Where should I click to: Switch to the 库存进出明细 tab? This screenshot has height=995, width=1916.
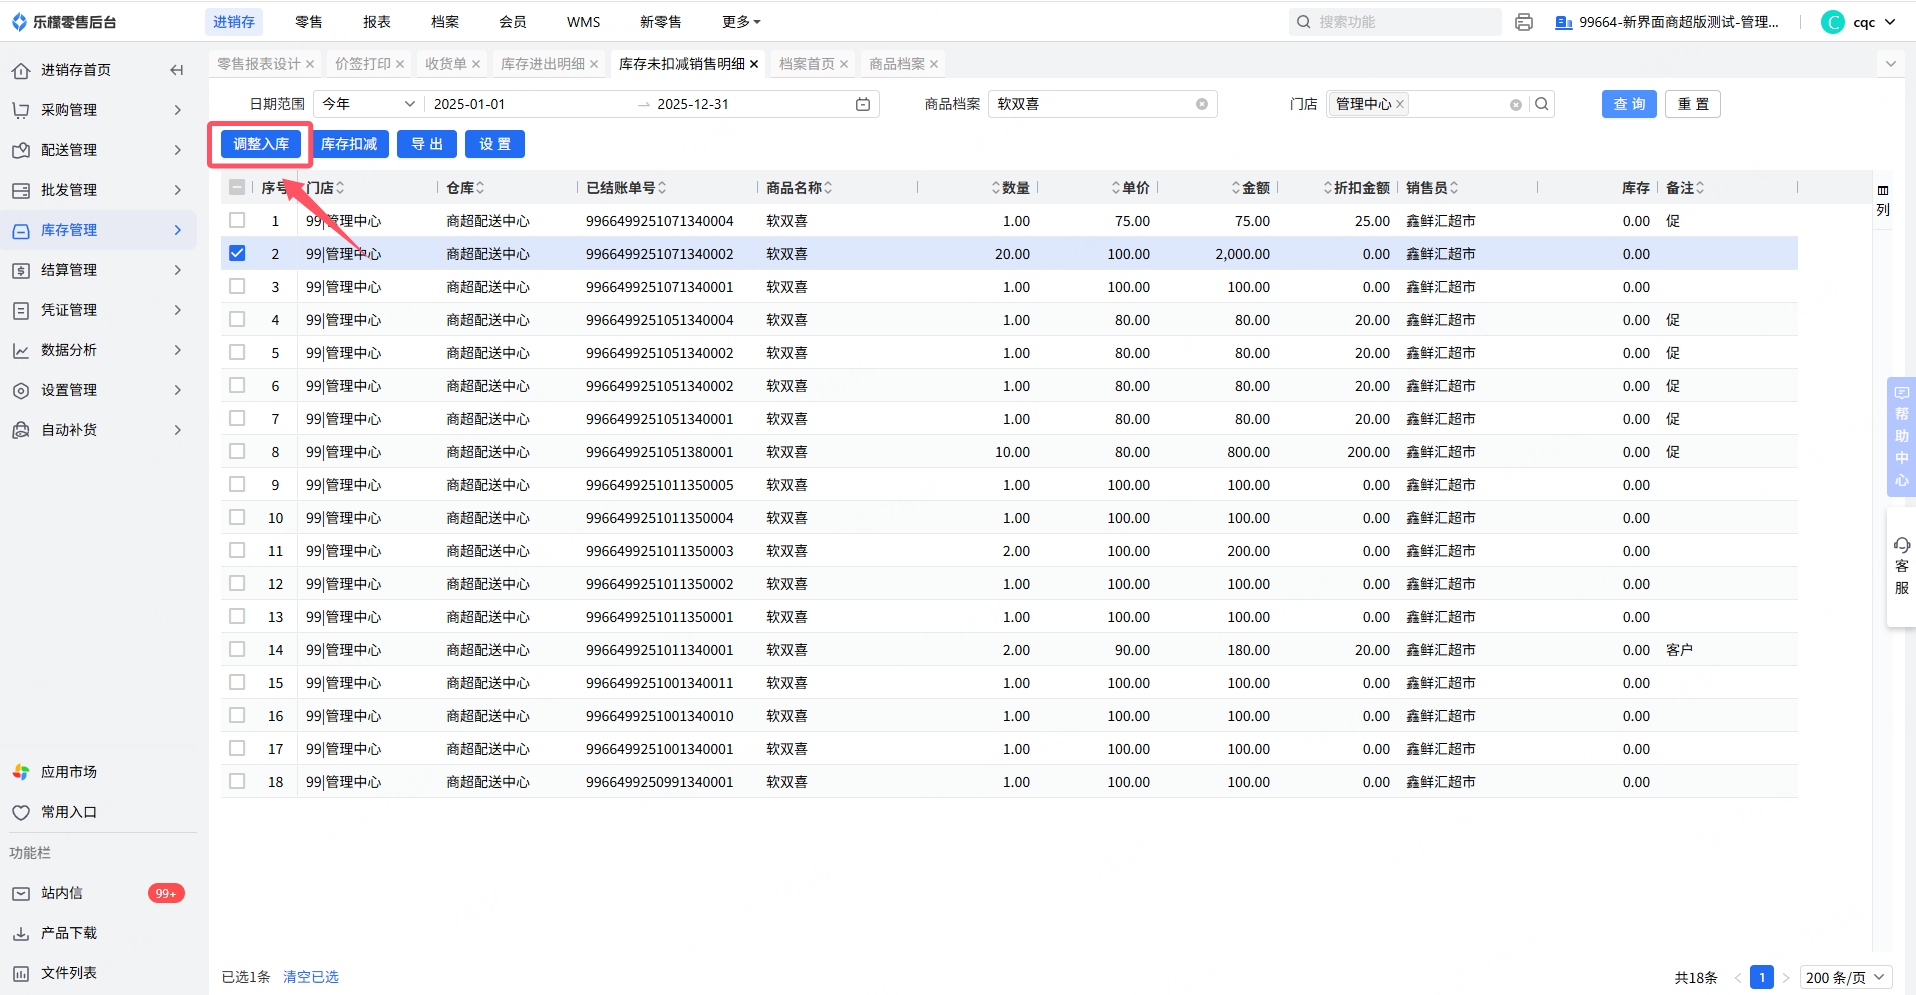click(x=543, y=64)
